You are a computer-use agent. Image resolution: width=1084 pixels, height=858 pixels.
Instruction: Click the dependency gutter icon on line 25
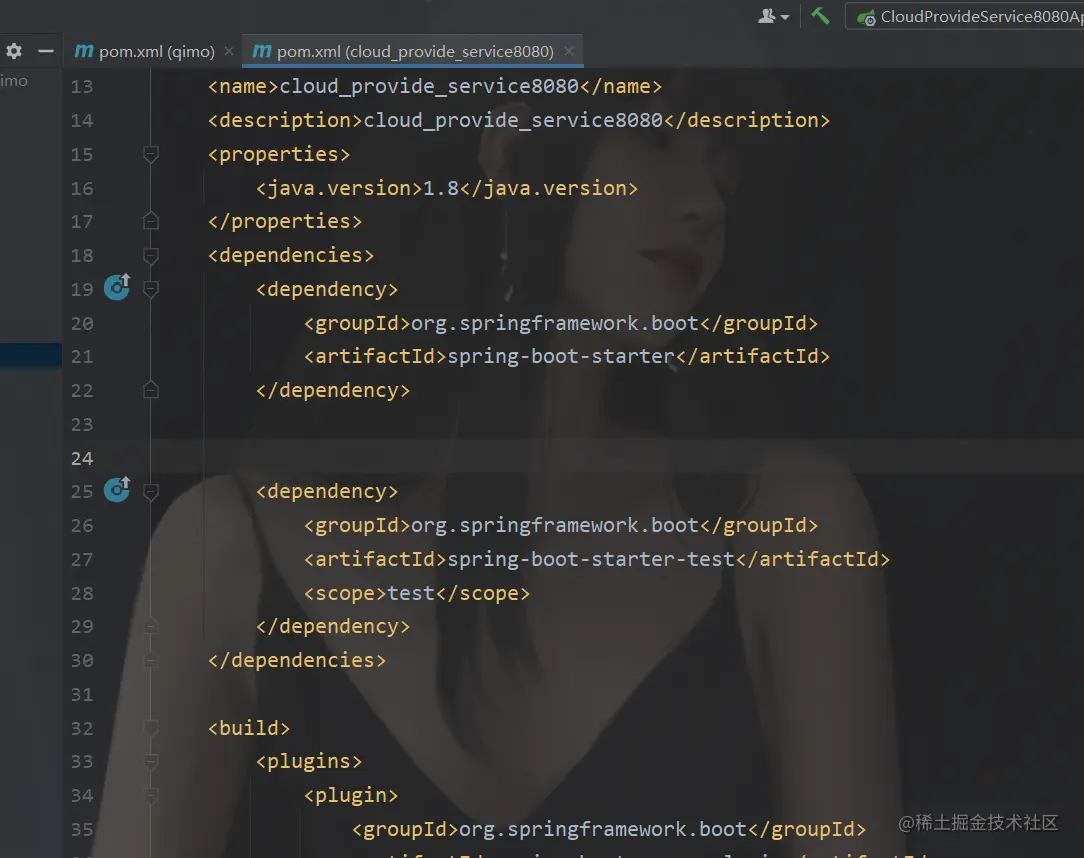[x=117, y=489]
